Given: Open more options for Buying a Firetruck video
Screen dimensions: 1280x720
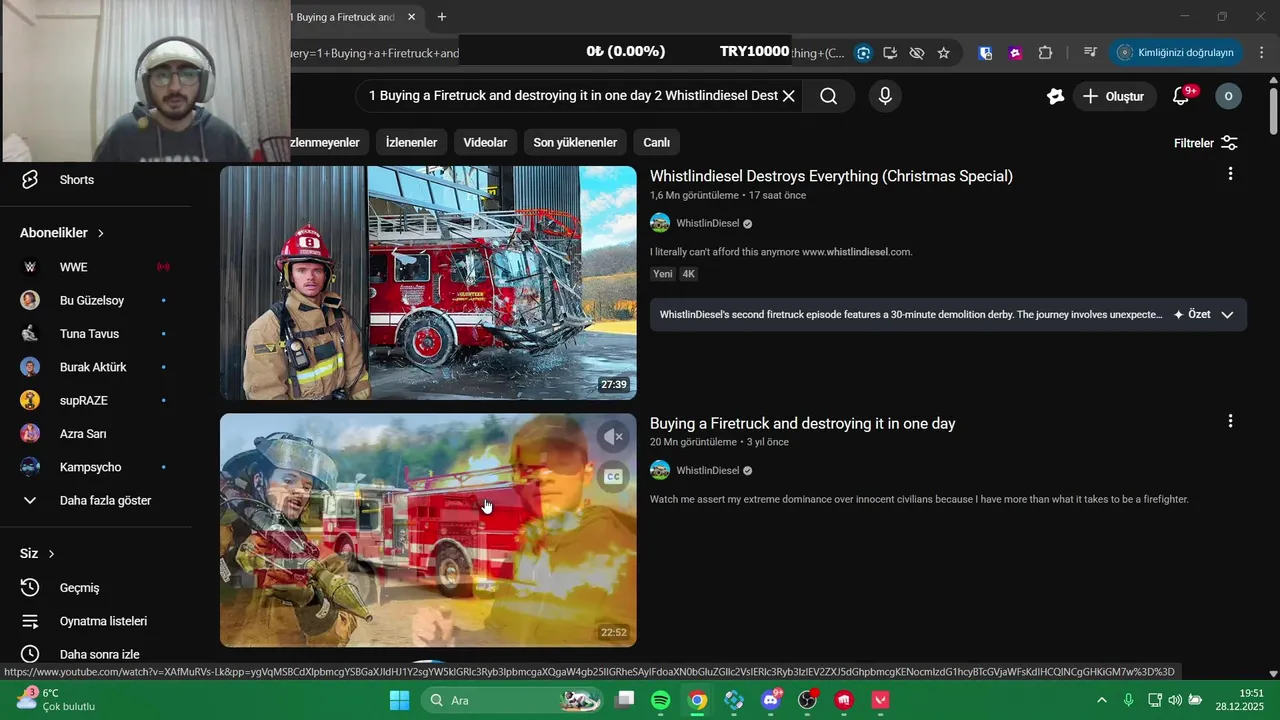Looking at the screenshot, I should coord(1230,421).
